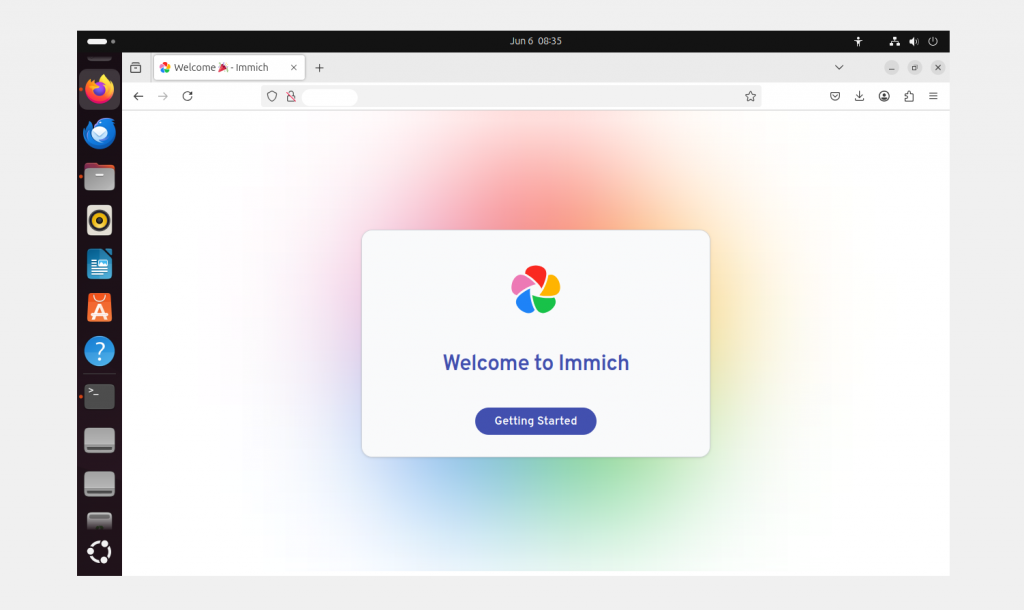Open the accessibility menu in top bar

[858, 41]
